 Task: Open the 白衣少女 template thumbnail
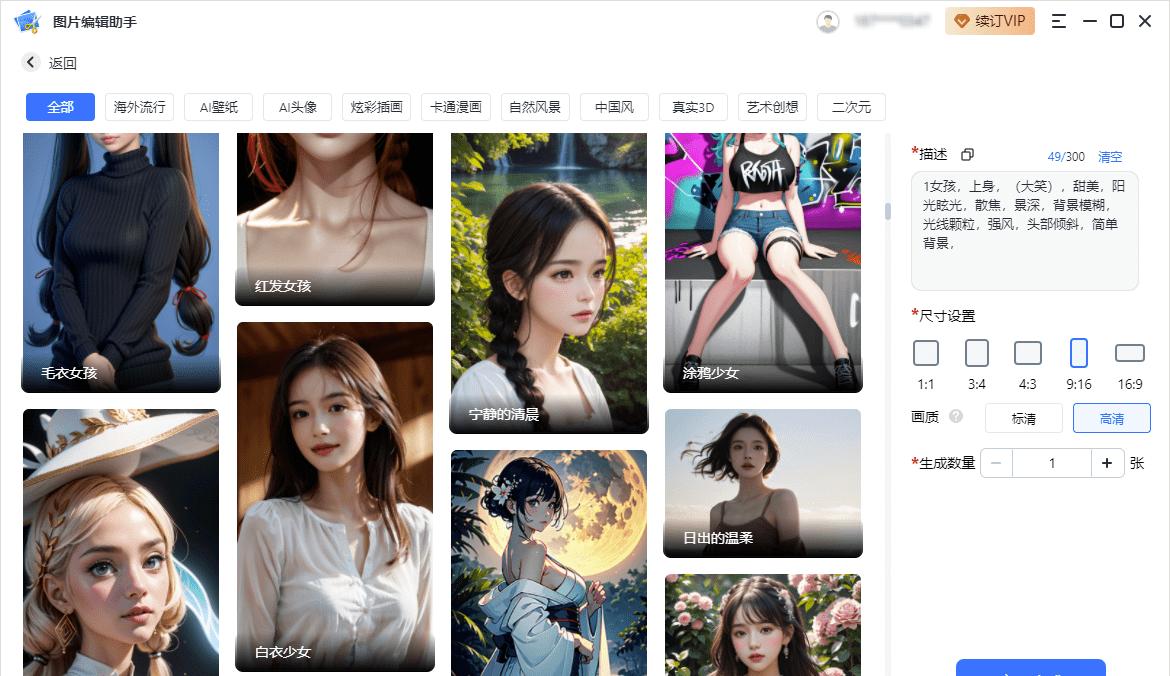(x=335, y=496)
